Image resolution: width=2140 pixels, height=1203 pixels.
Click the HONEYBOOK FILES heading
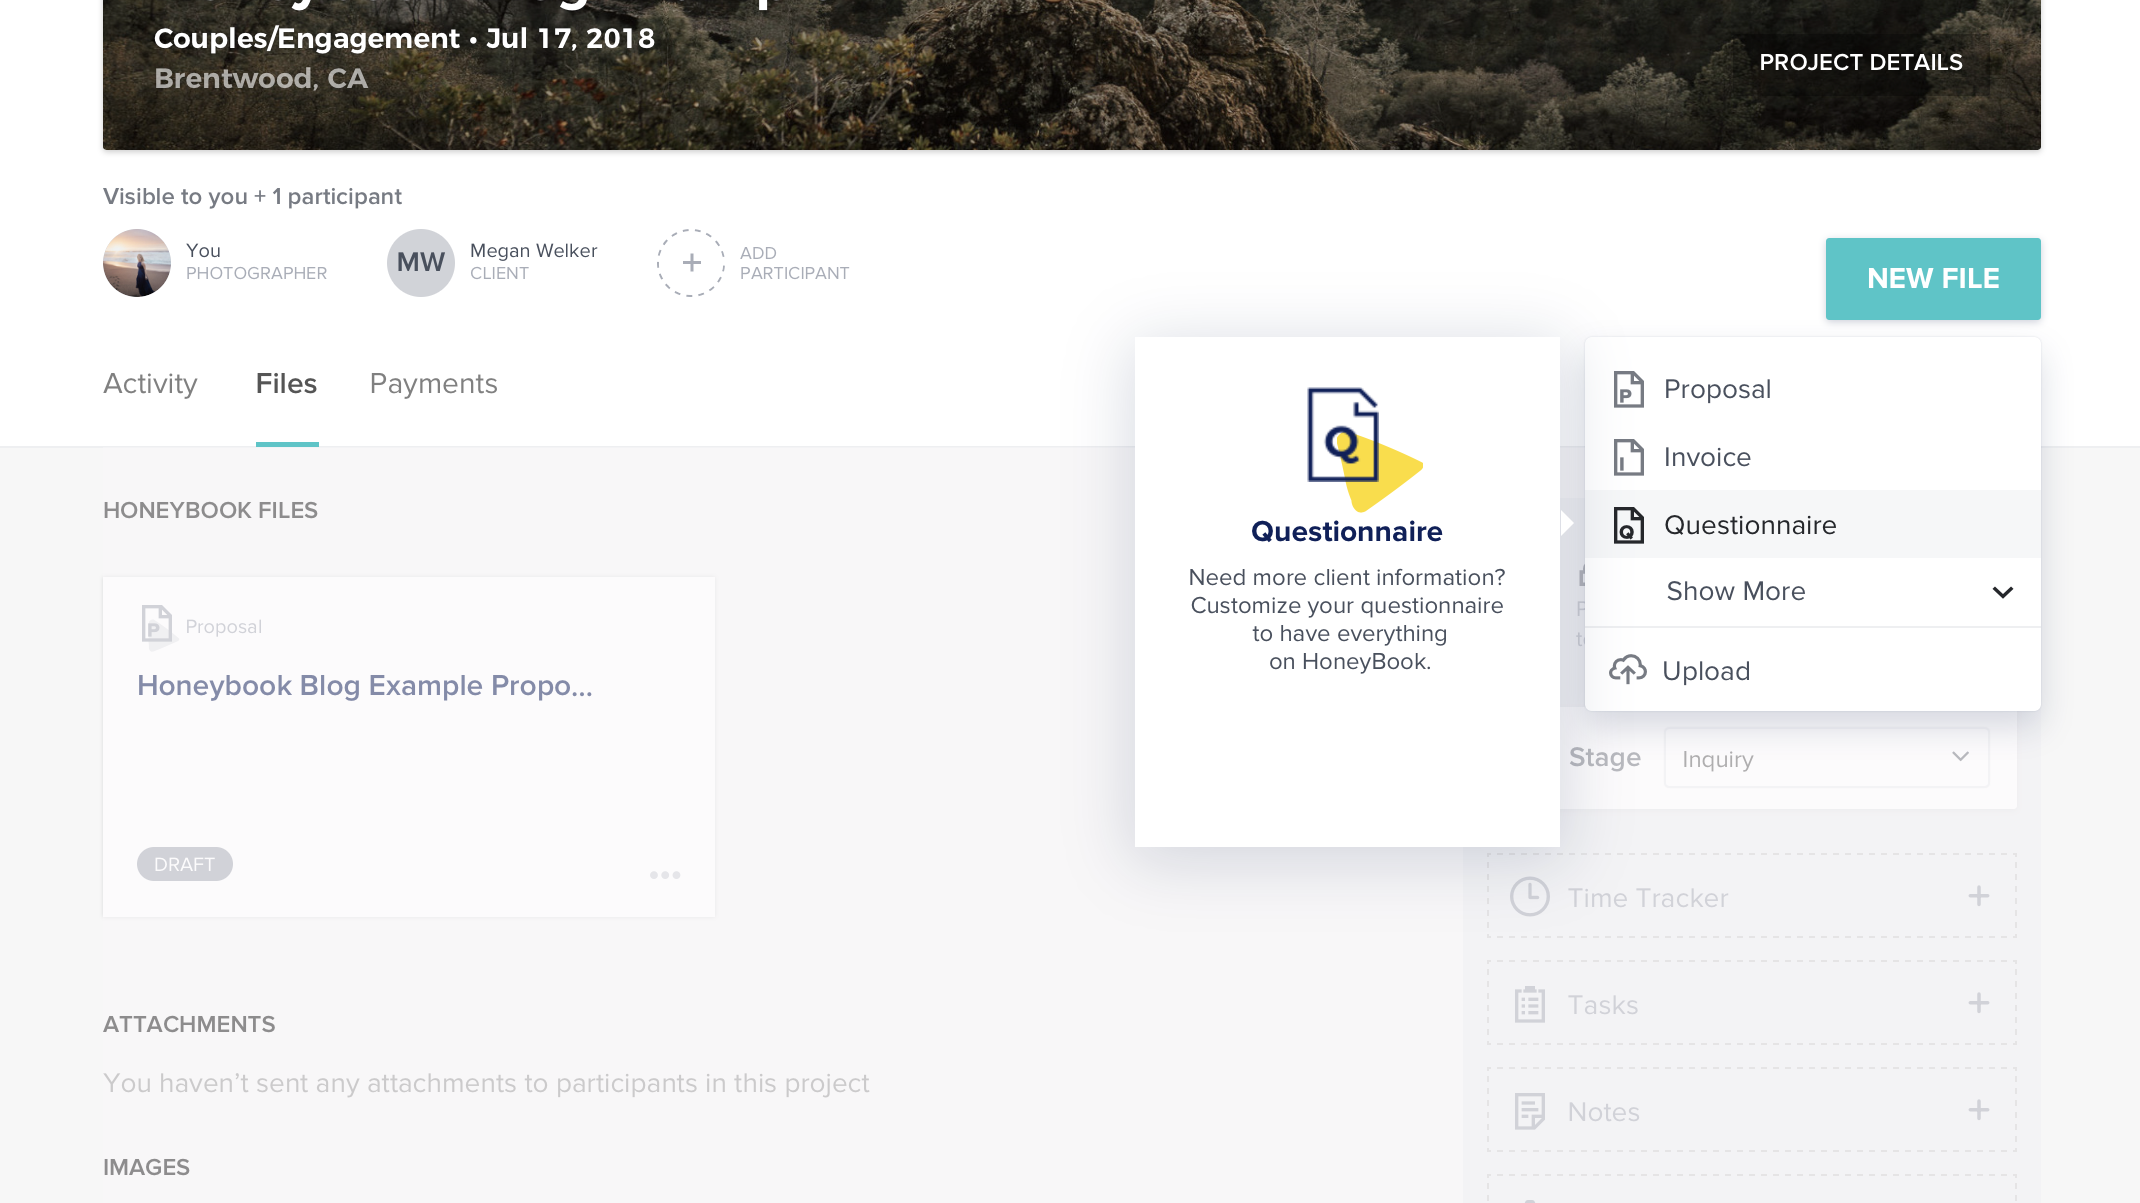210,510
